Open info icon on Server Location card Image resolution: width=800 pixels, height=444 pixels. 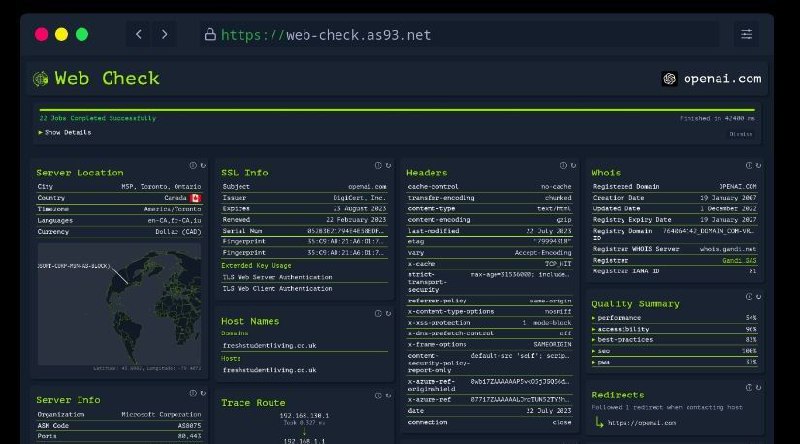coord(192,165)
